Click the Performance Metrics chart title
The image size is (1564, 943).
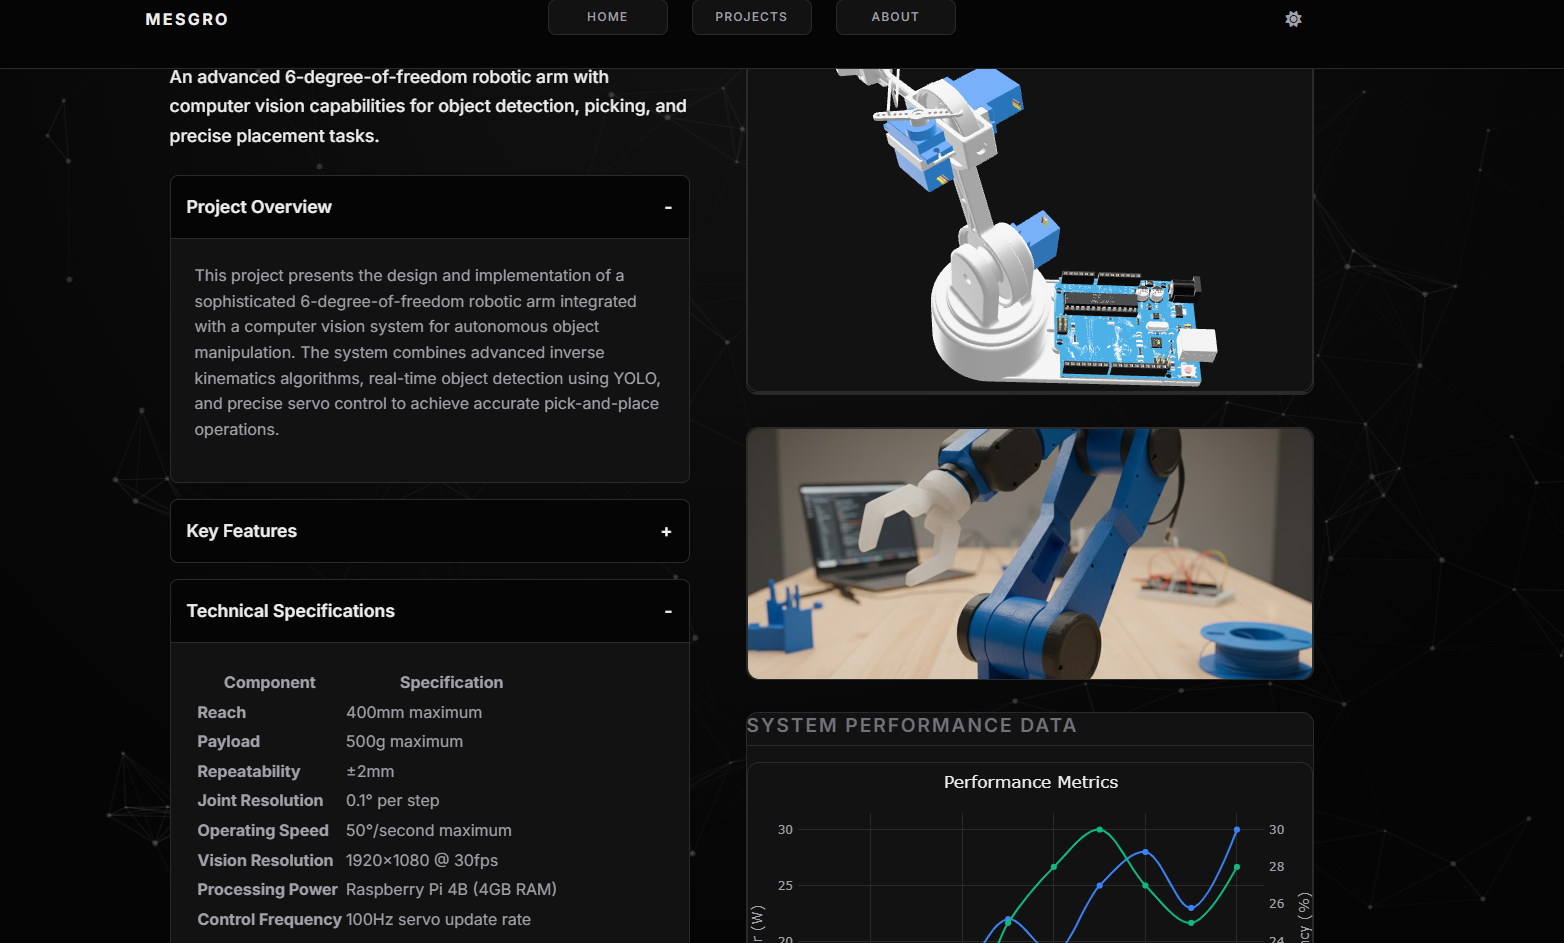(1030, 782)
